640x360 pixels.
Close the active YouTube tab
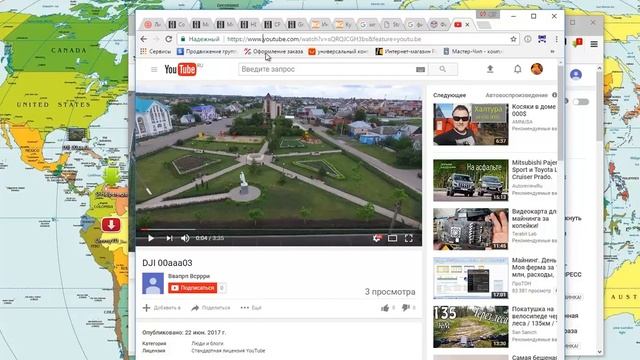tap(467, 25)
